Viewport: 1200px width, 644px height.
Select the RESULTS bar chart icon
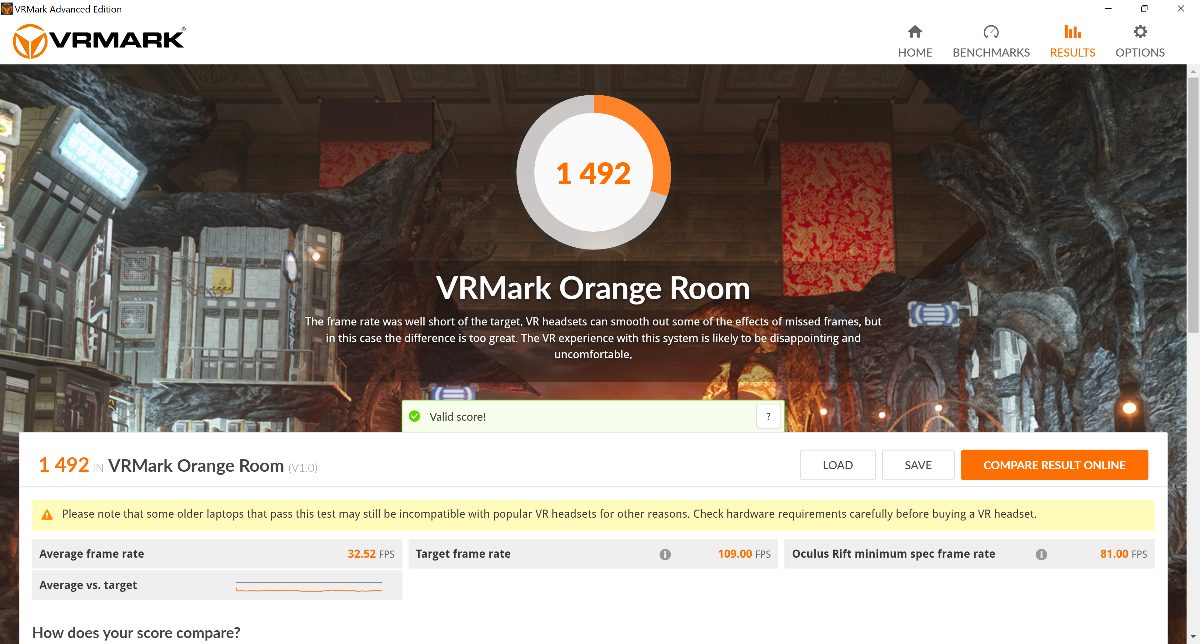click(x=1072, y=32)
